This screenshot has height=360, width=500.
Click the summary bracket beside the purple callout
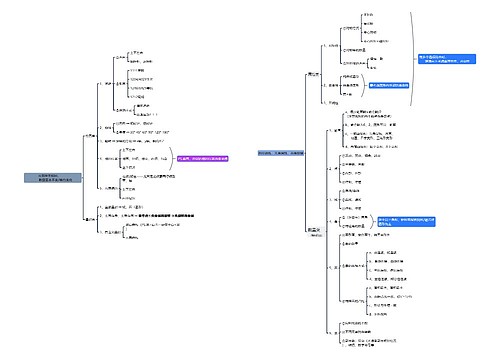coord(172,158)
